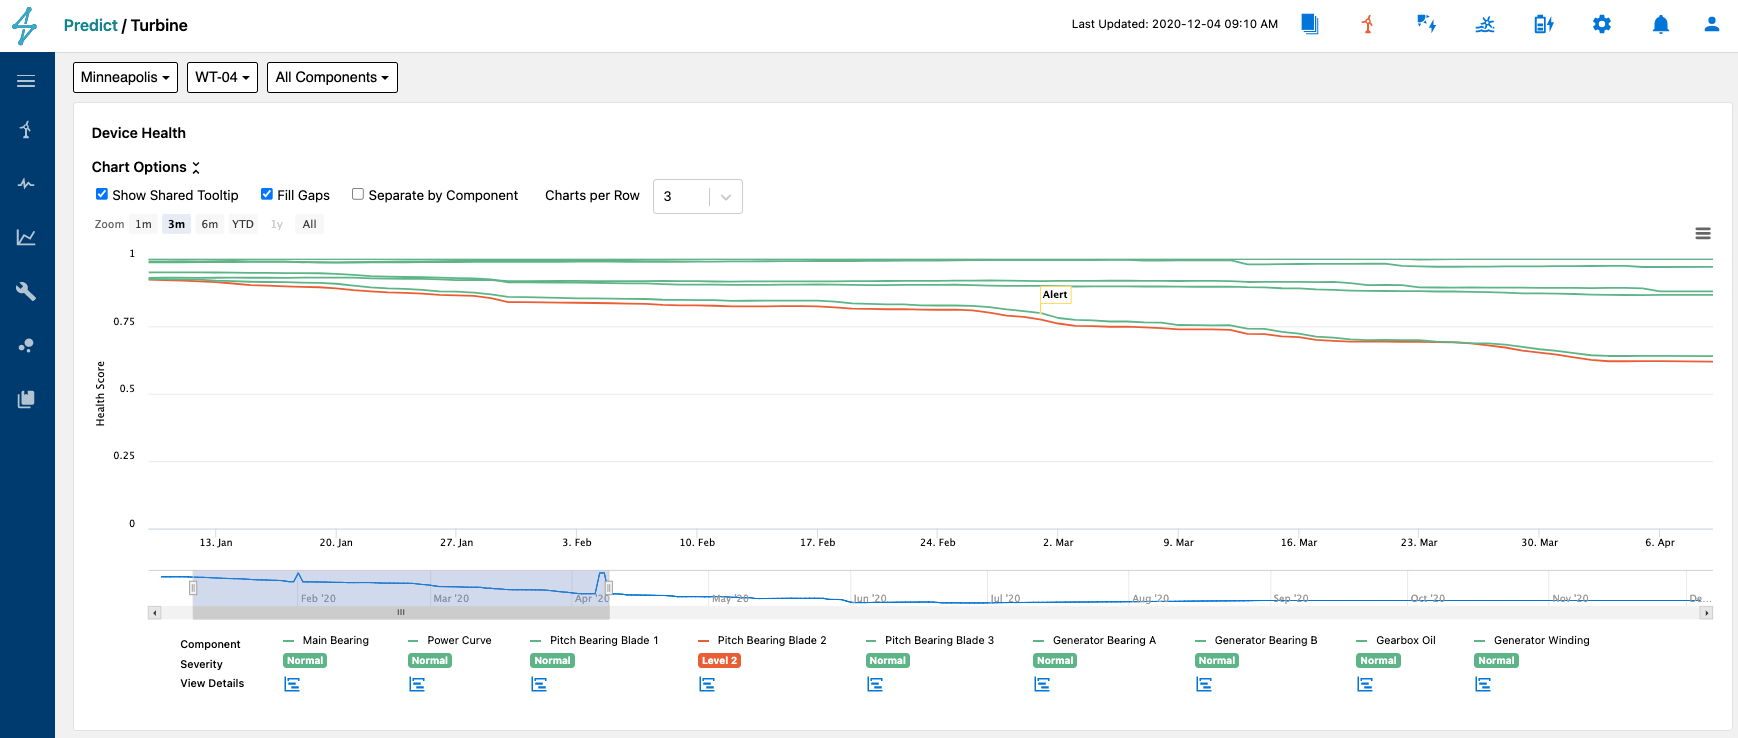Open the WT-04 turbine dropdown
1738x738 pixels.
222,77
